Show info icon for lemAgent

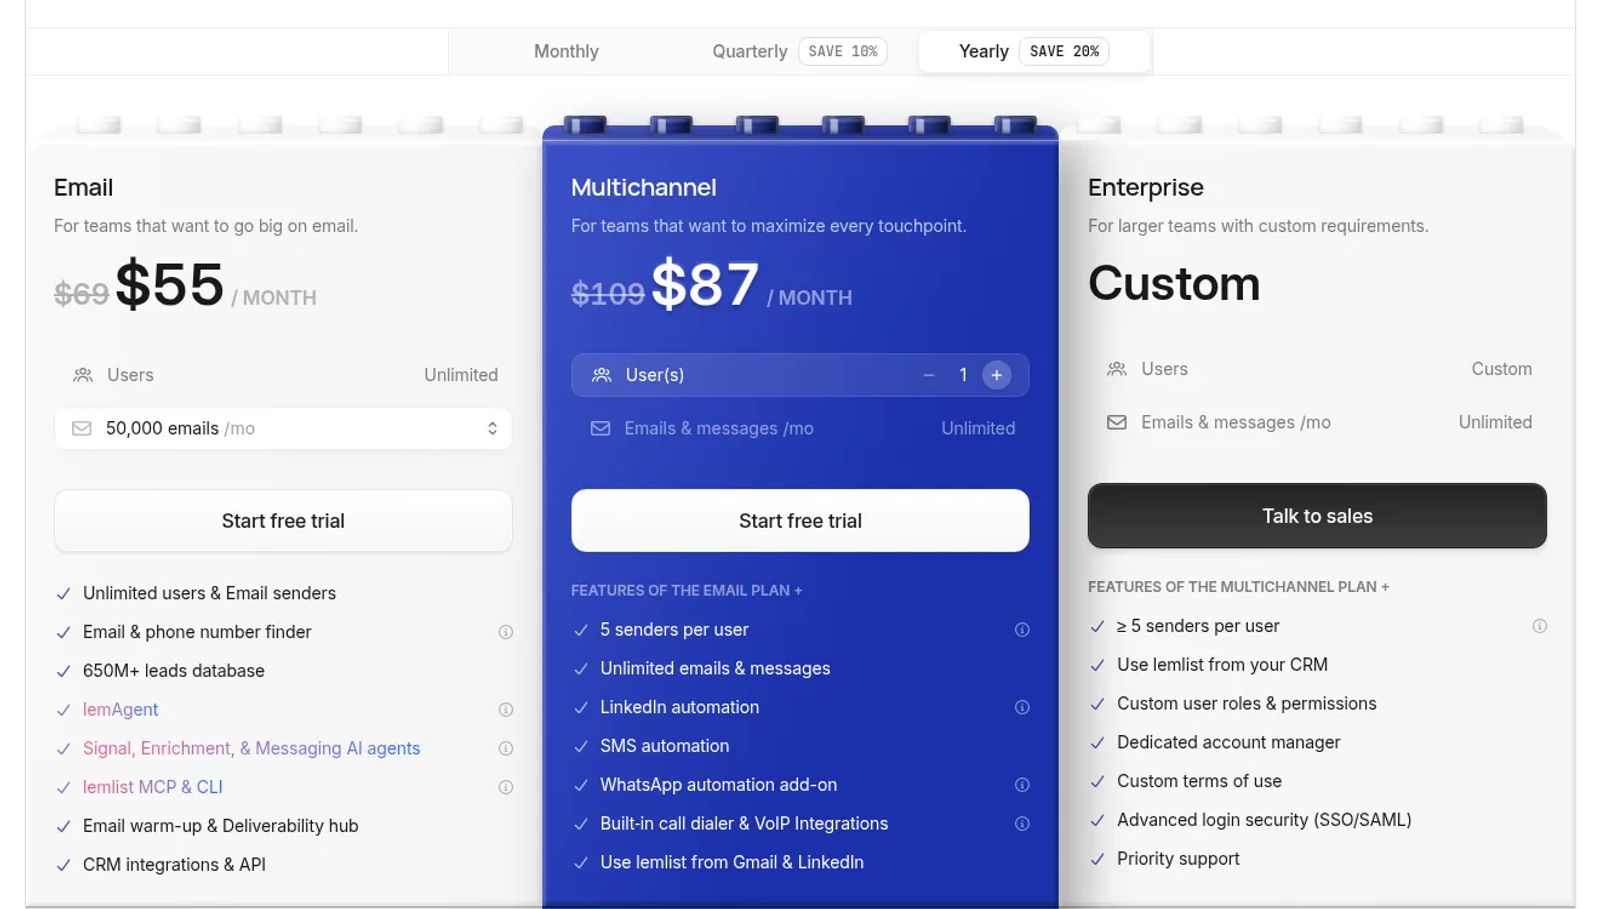point(506,710)
